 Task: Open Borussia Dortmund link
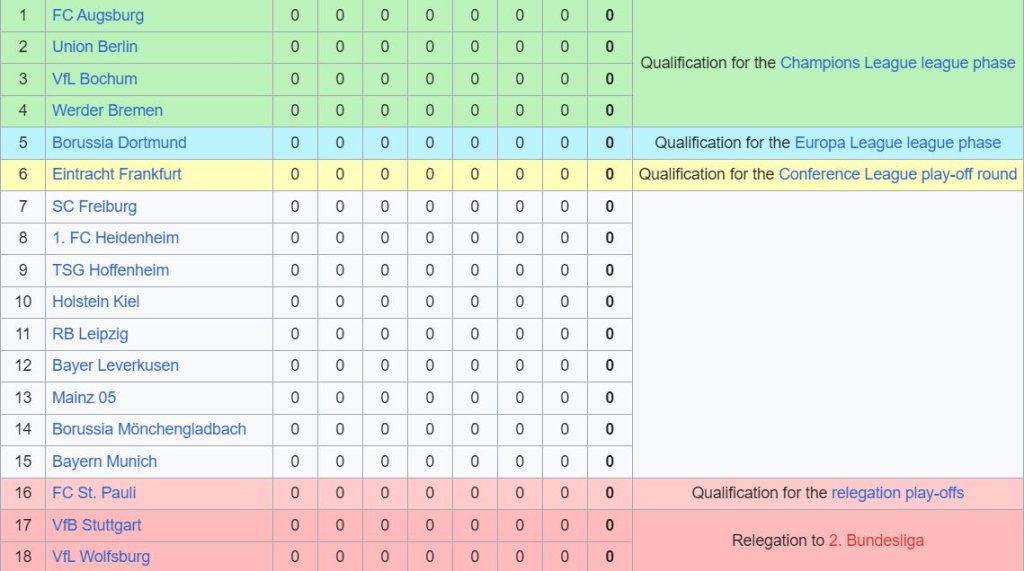tap(119, 143)
